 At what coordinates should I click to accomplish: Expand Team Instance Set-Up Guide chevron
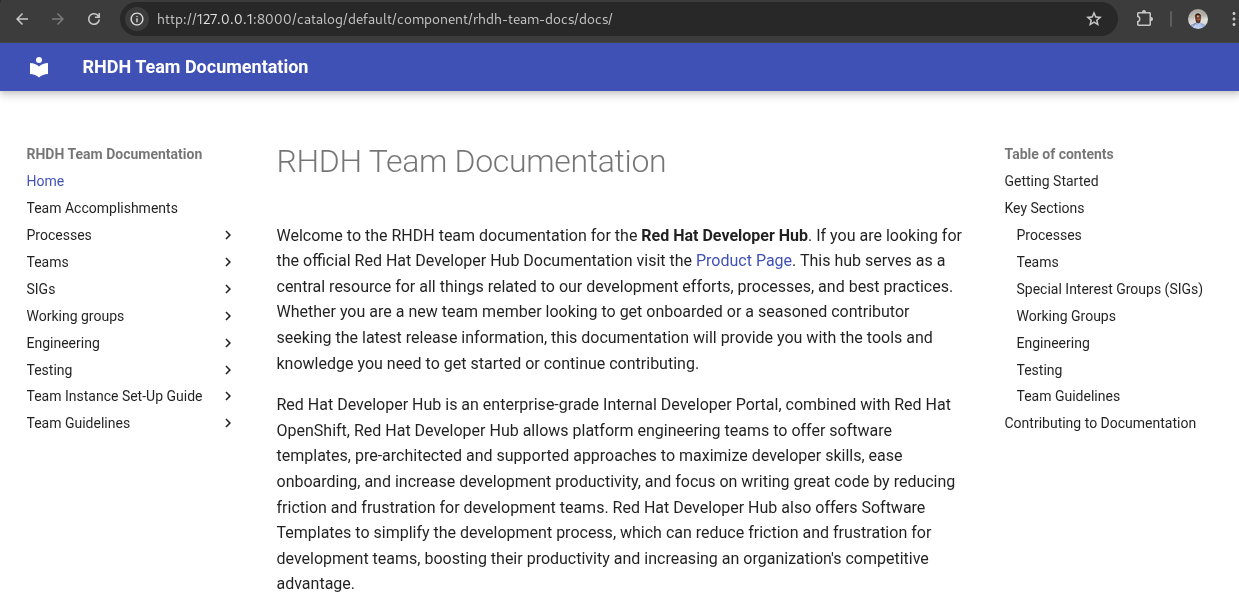(x=228, y=396)
